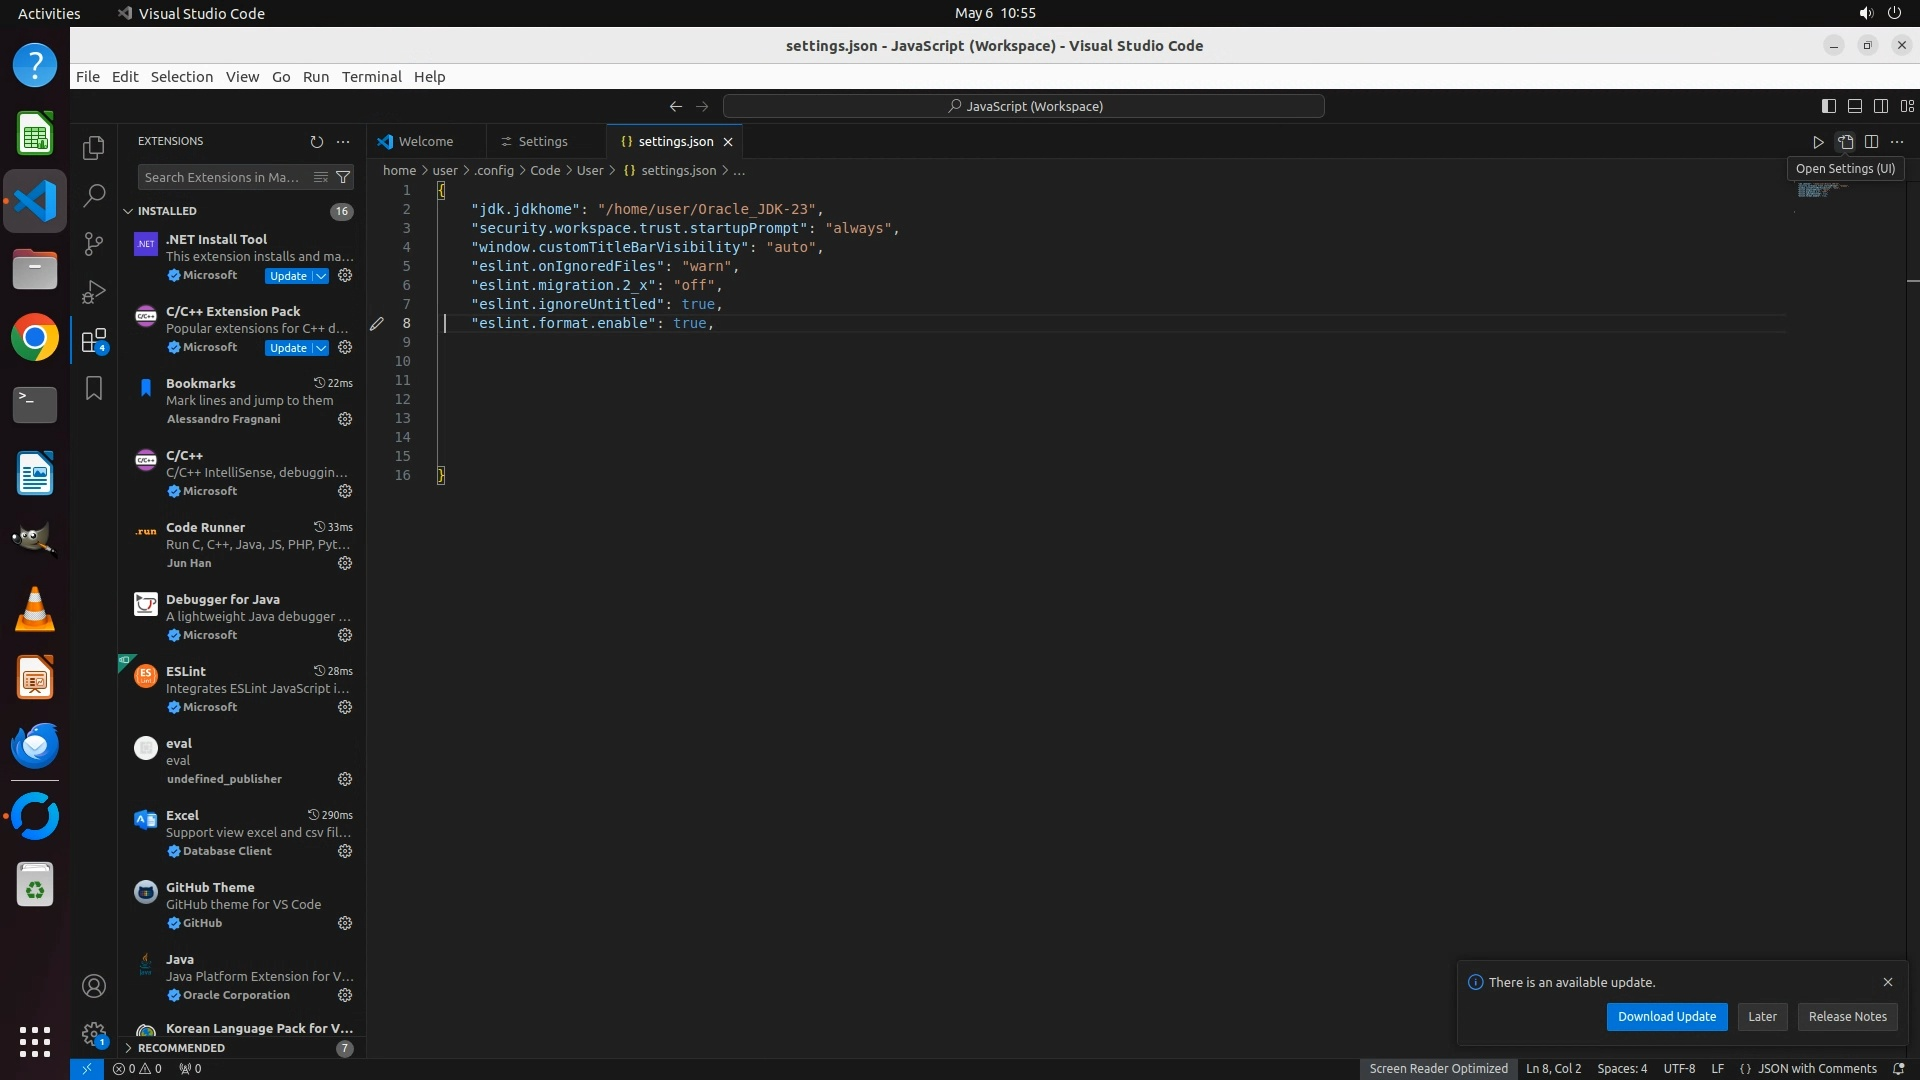The image size is (1920, 1080).
Task: Open the Terminal menu
Action: 371,77
